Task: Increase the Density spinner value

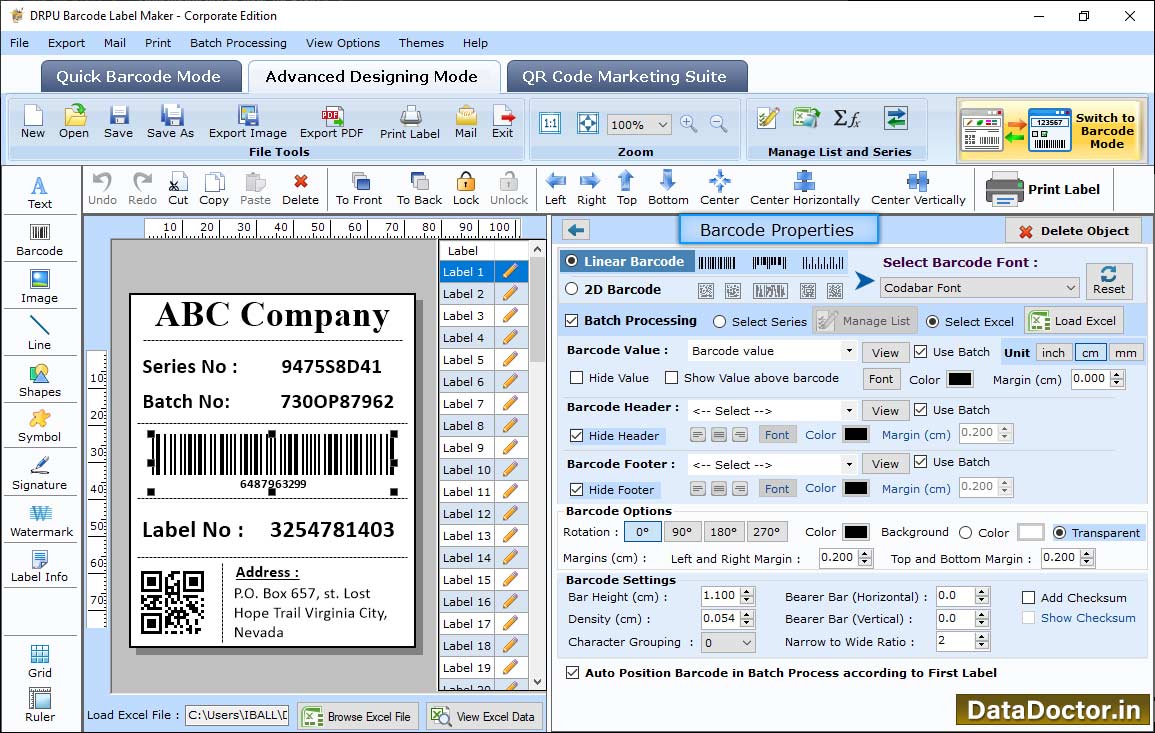Action: click(x=747, y=614)
